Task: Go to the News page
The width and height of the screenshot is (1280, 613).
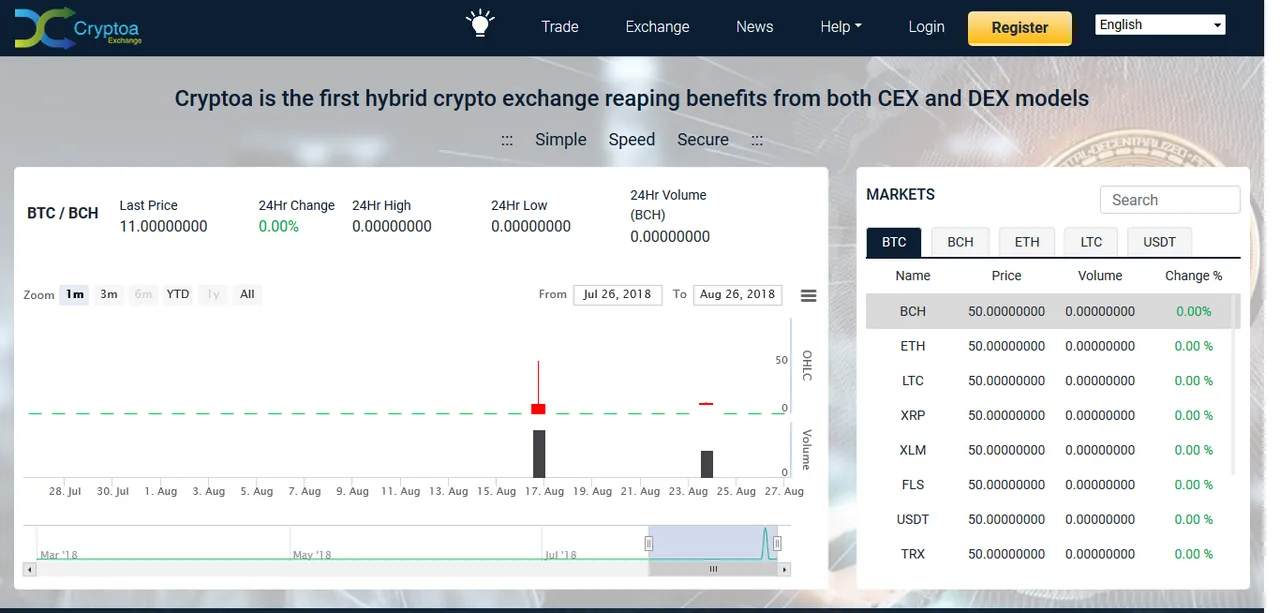Action: 755,27
